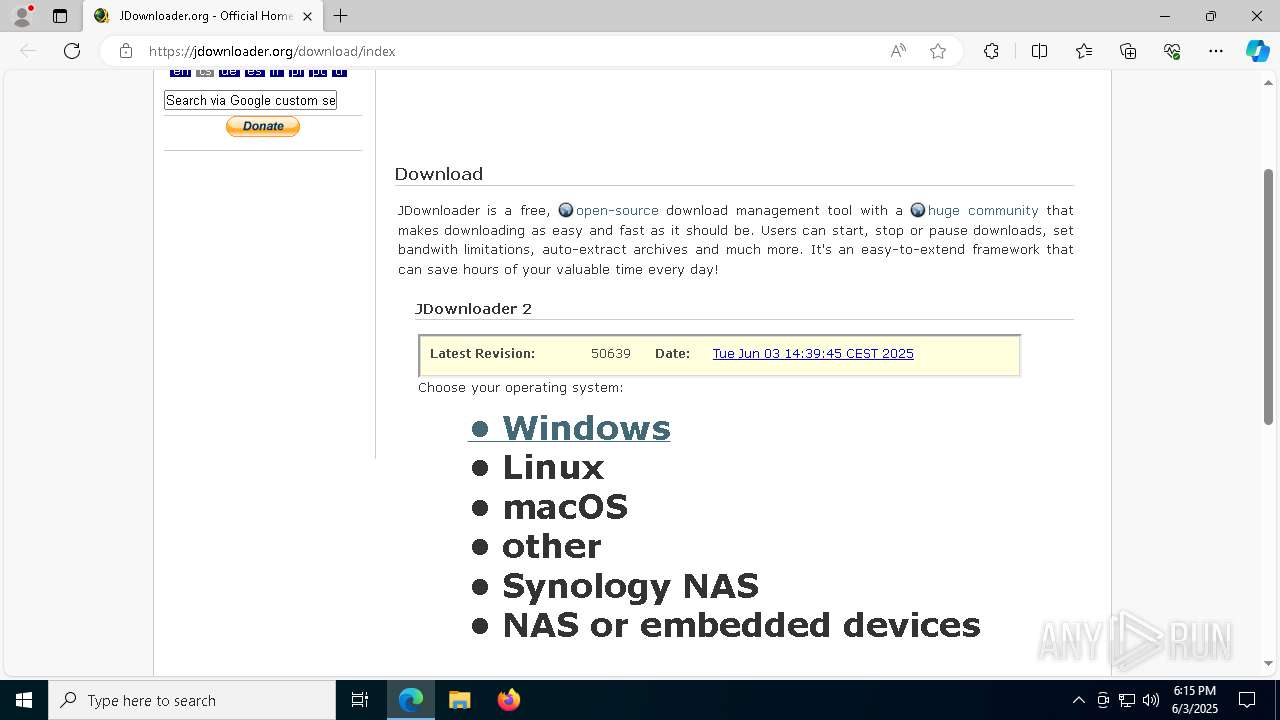The image size is (1280, 720).
Task: Open the Extensions puzzle icon
Action: pyautogui.click(x=991, y=51)
